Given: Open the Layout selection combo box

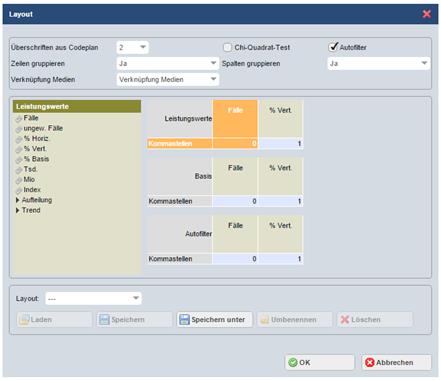Looking at the screenshot, I should [x=93, y=298].
